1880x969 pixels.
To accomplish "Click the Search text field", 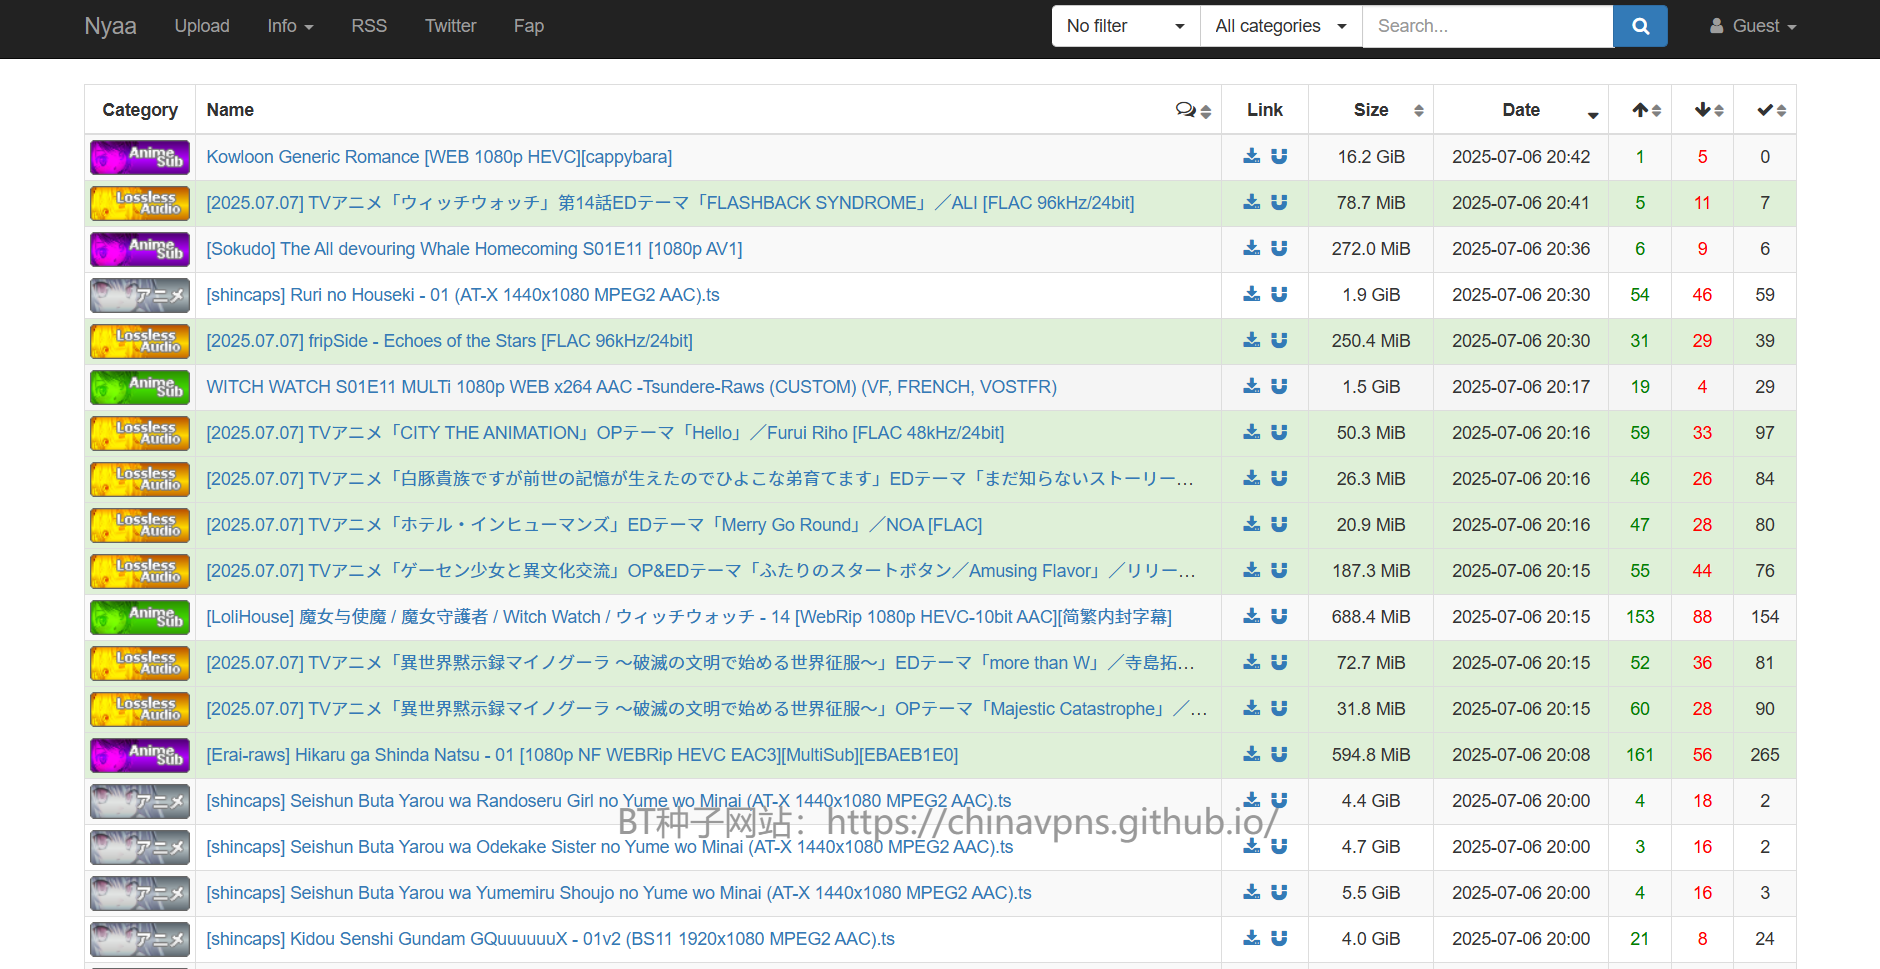I will tap(1487, 26).
